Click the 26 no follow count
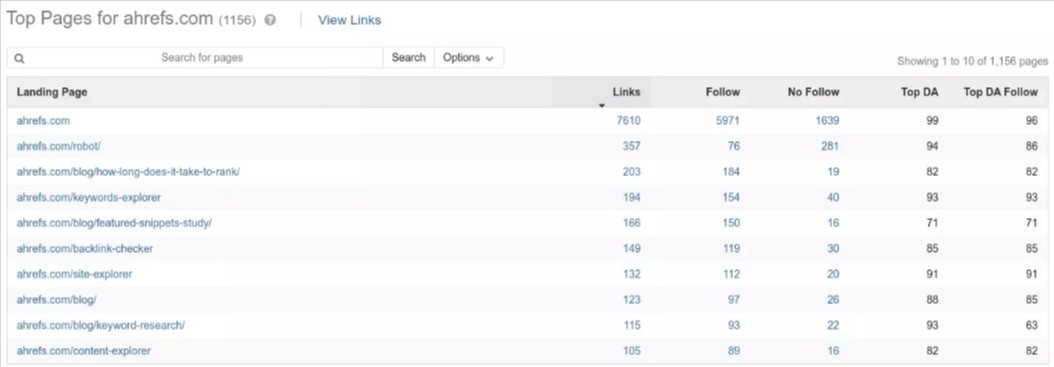Viewport: 1054px width, 367px height. [x=833, y=300]
